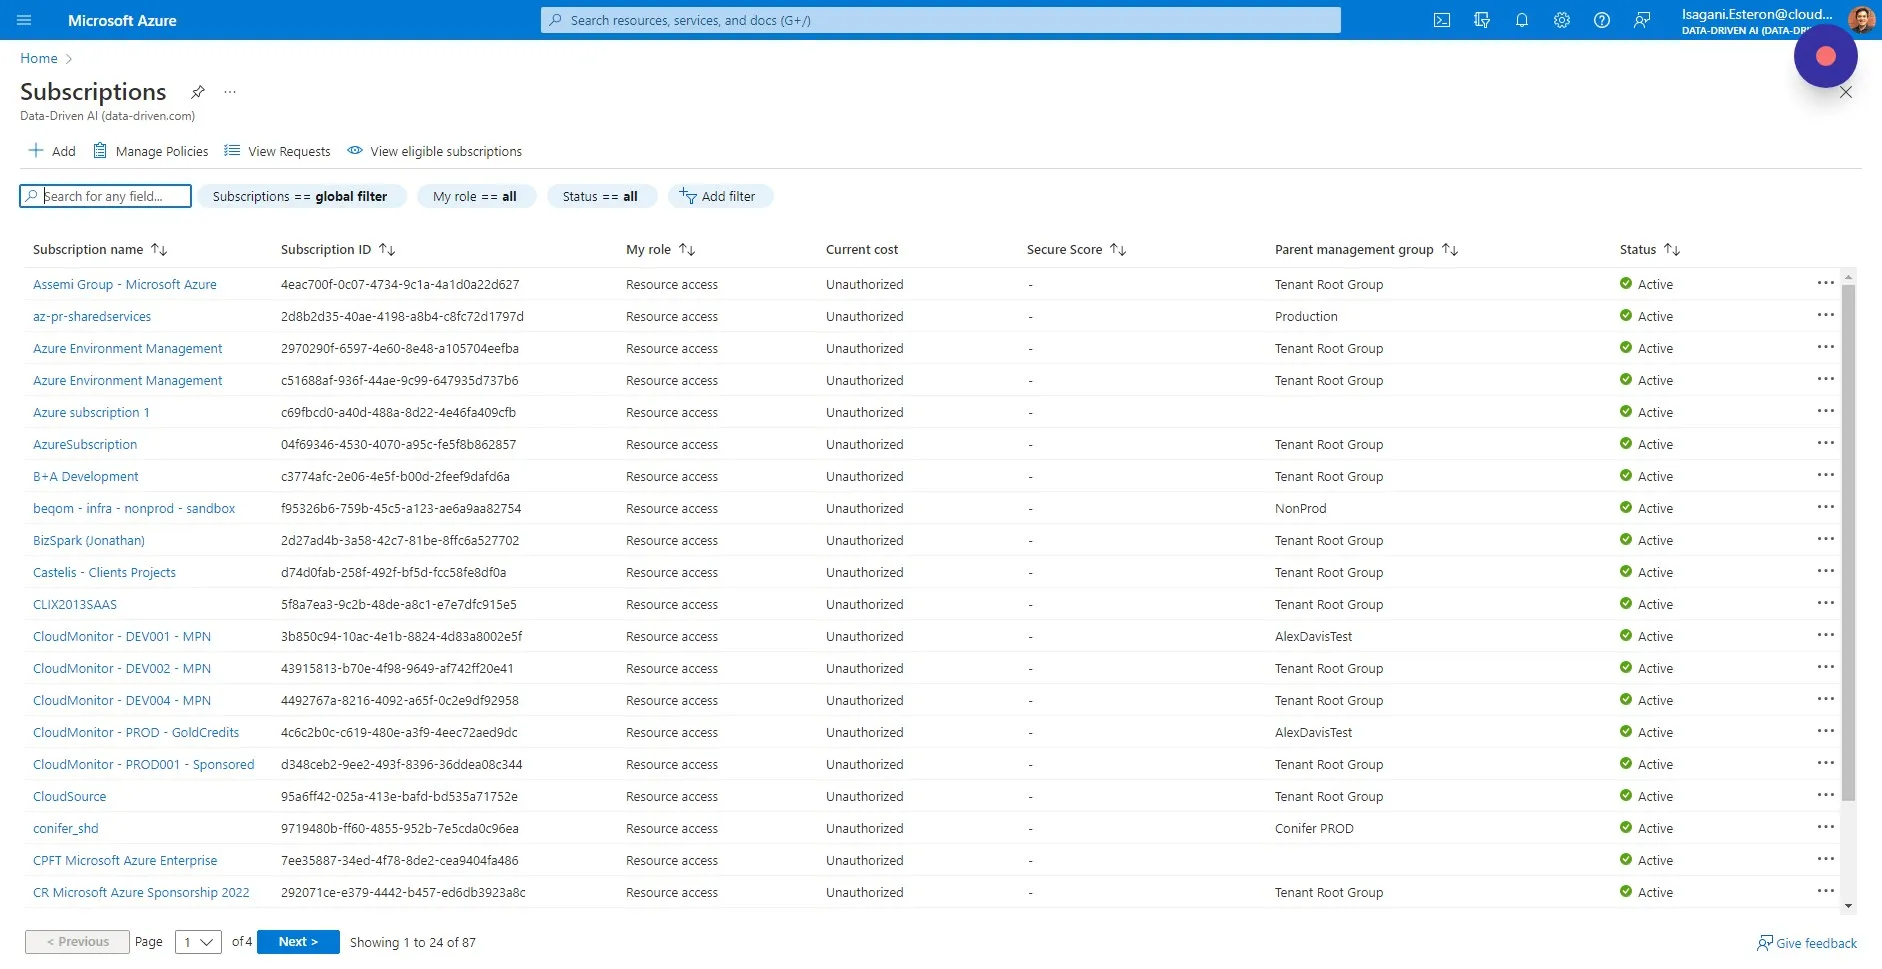Click the Current cost column header

pyautogui.click(x=862, y=249)
